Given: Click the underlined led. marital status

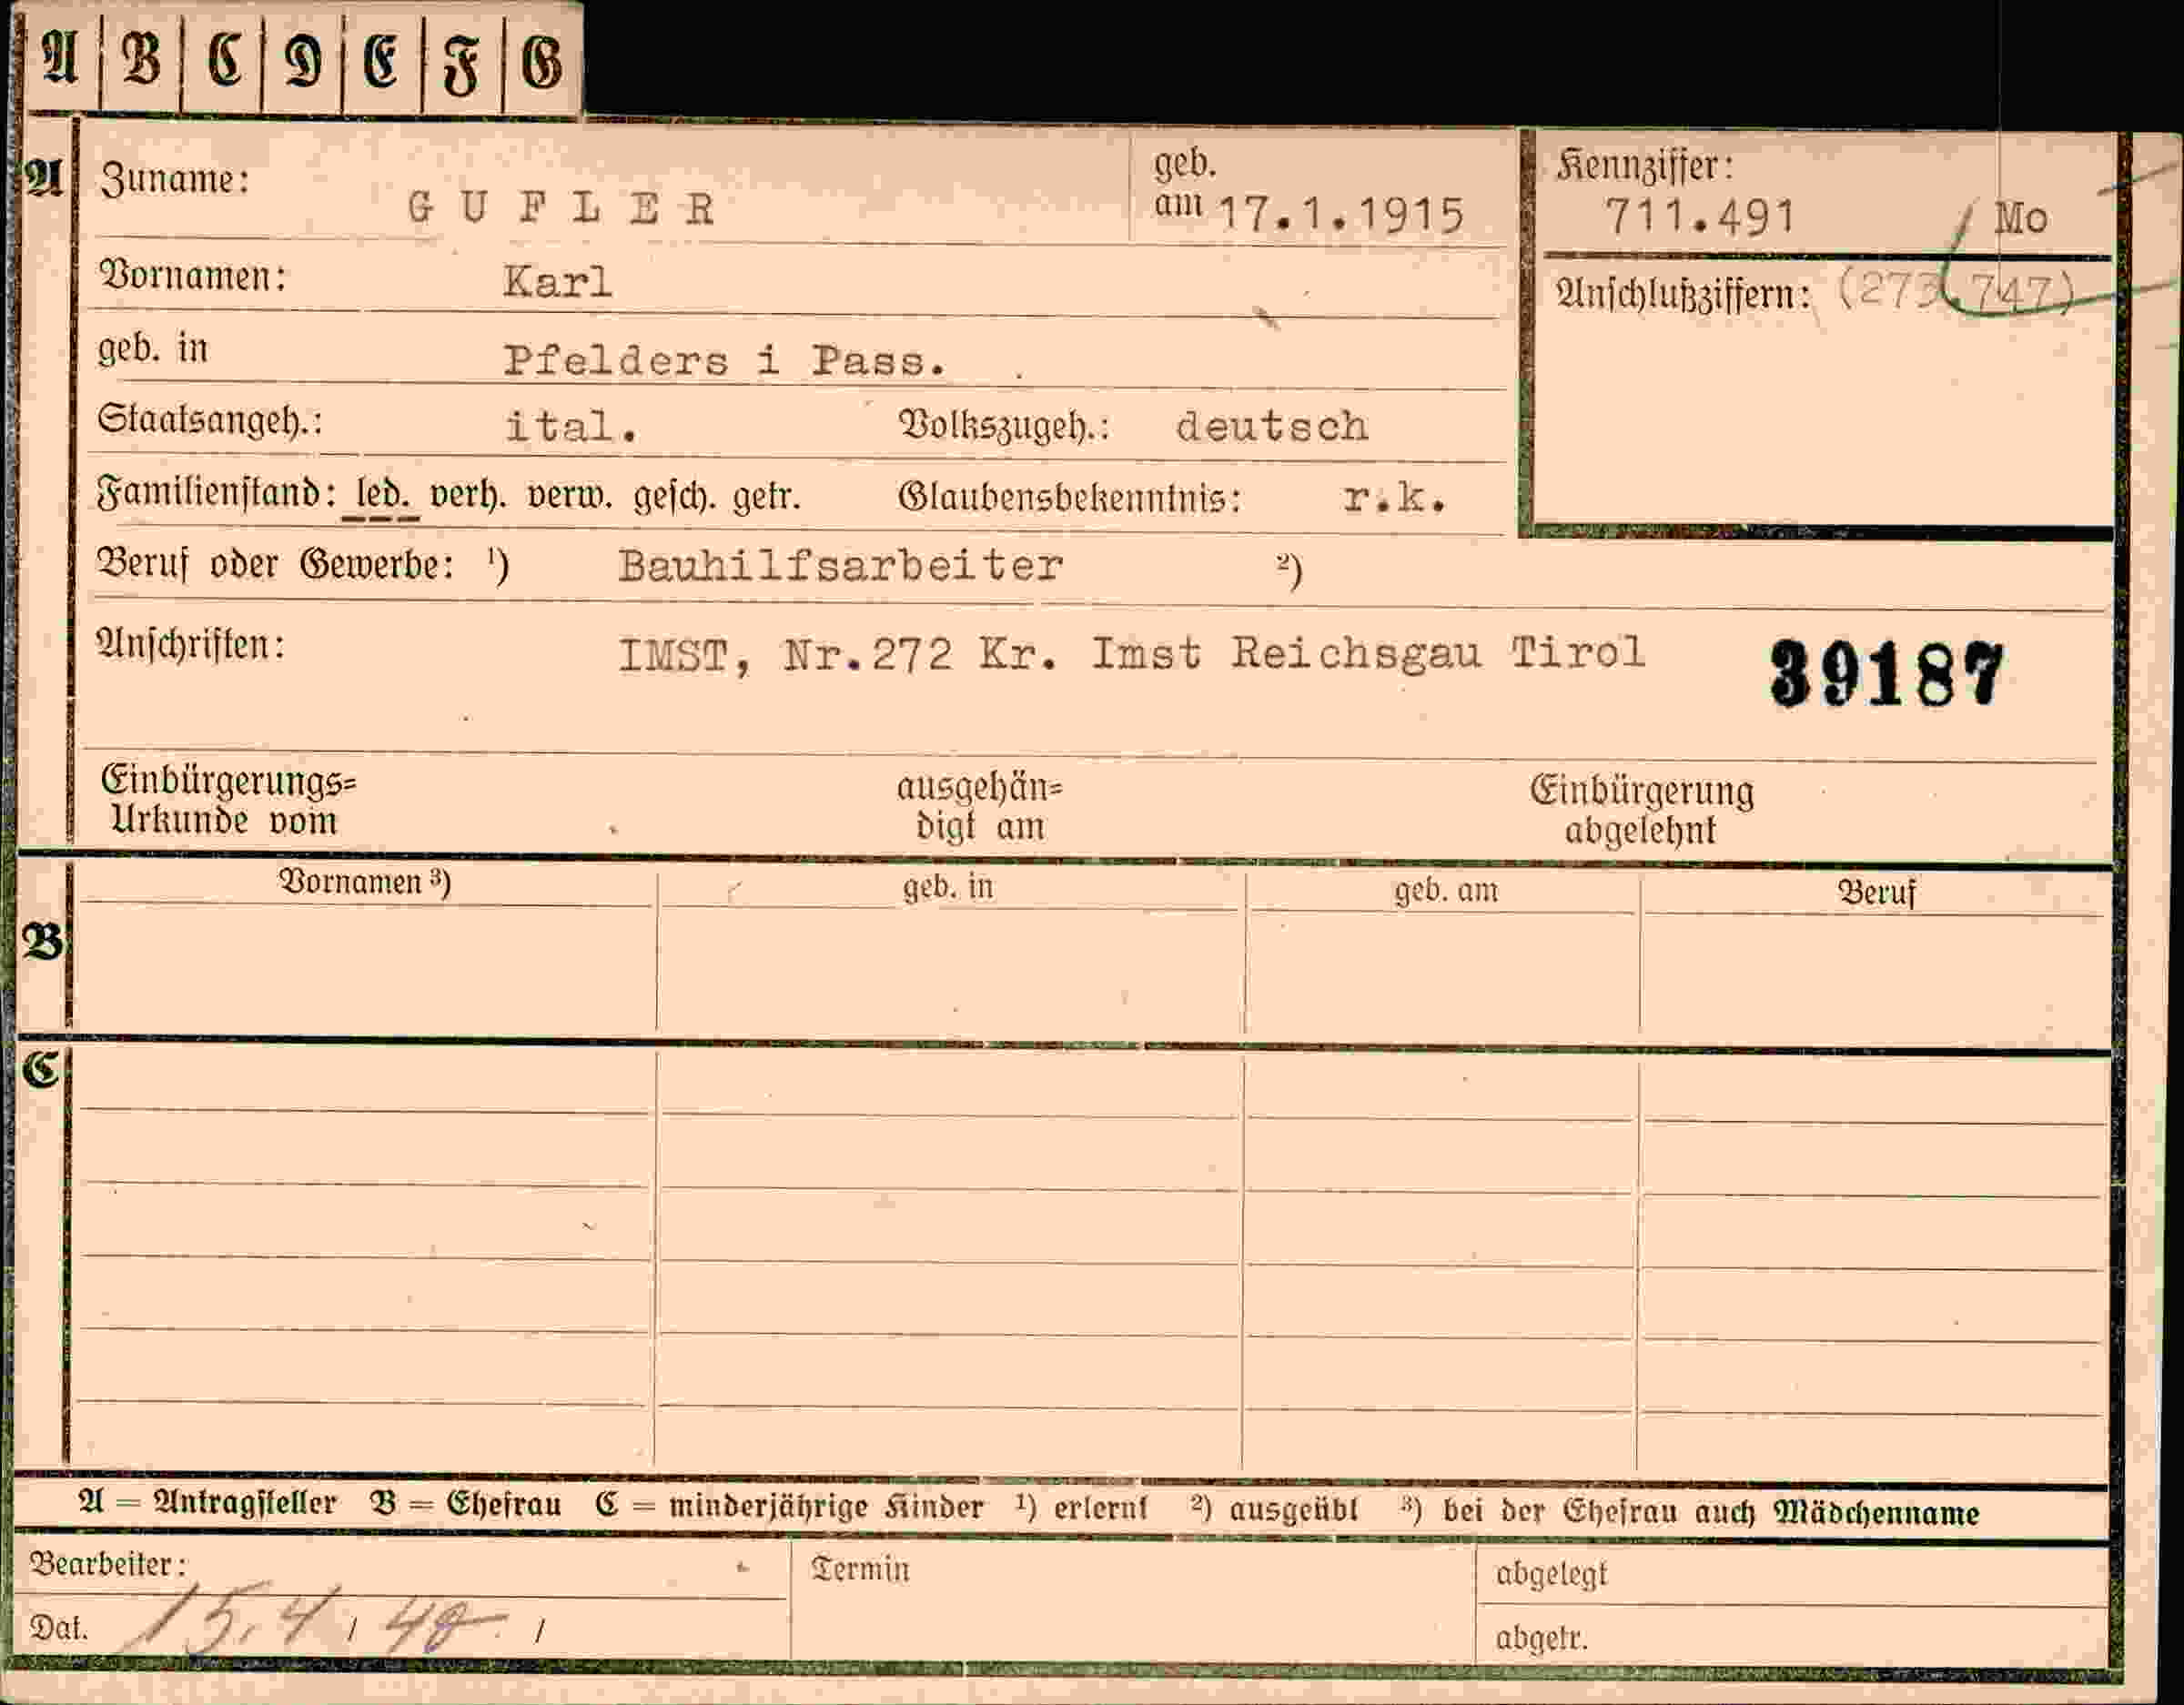Looking at the screenshot, I should tap(380, 496).
